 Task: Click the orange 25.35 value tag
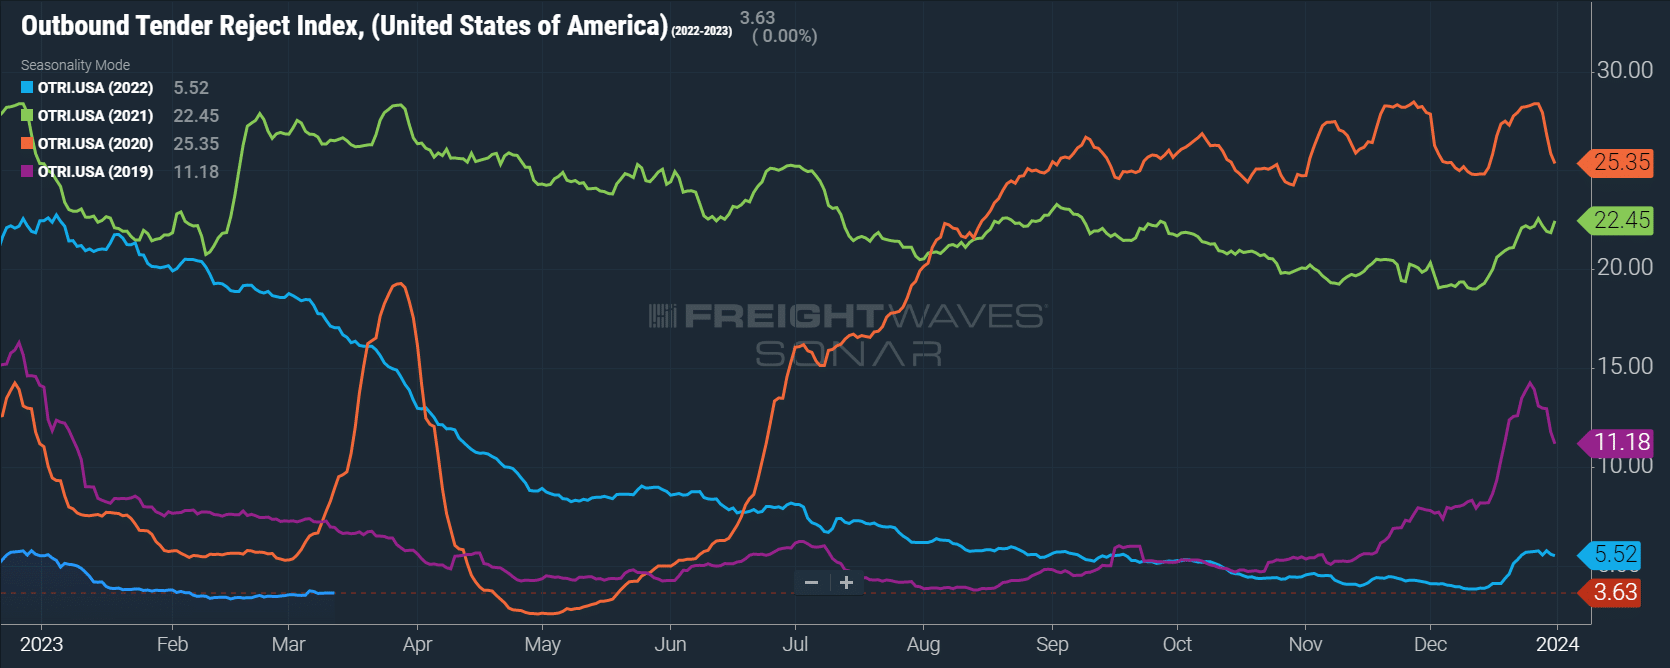(1616, 163)
